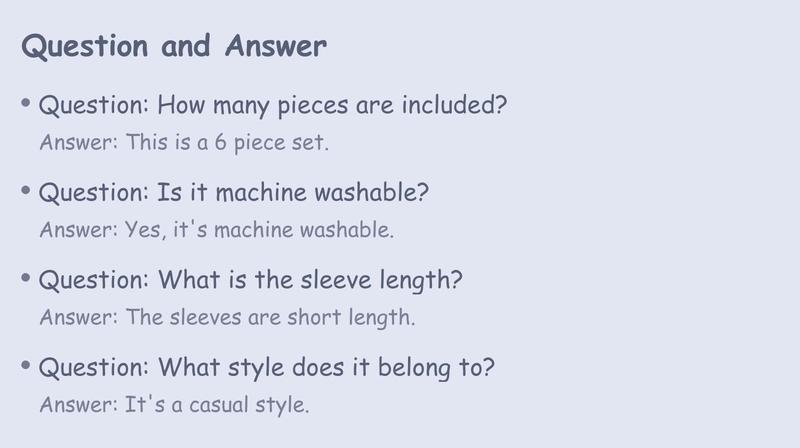The height and width of the screenshot is (448, 800).
Task: Click the question "What is the sleeve length?"
Action: tap(310, 281)
